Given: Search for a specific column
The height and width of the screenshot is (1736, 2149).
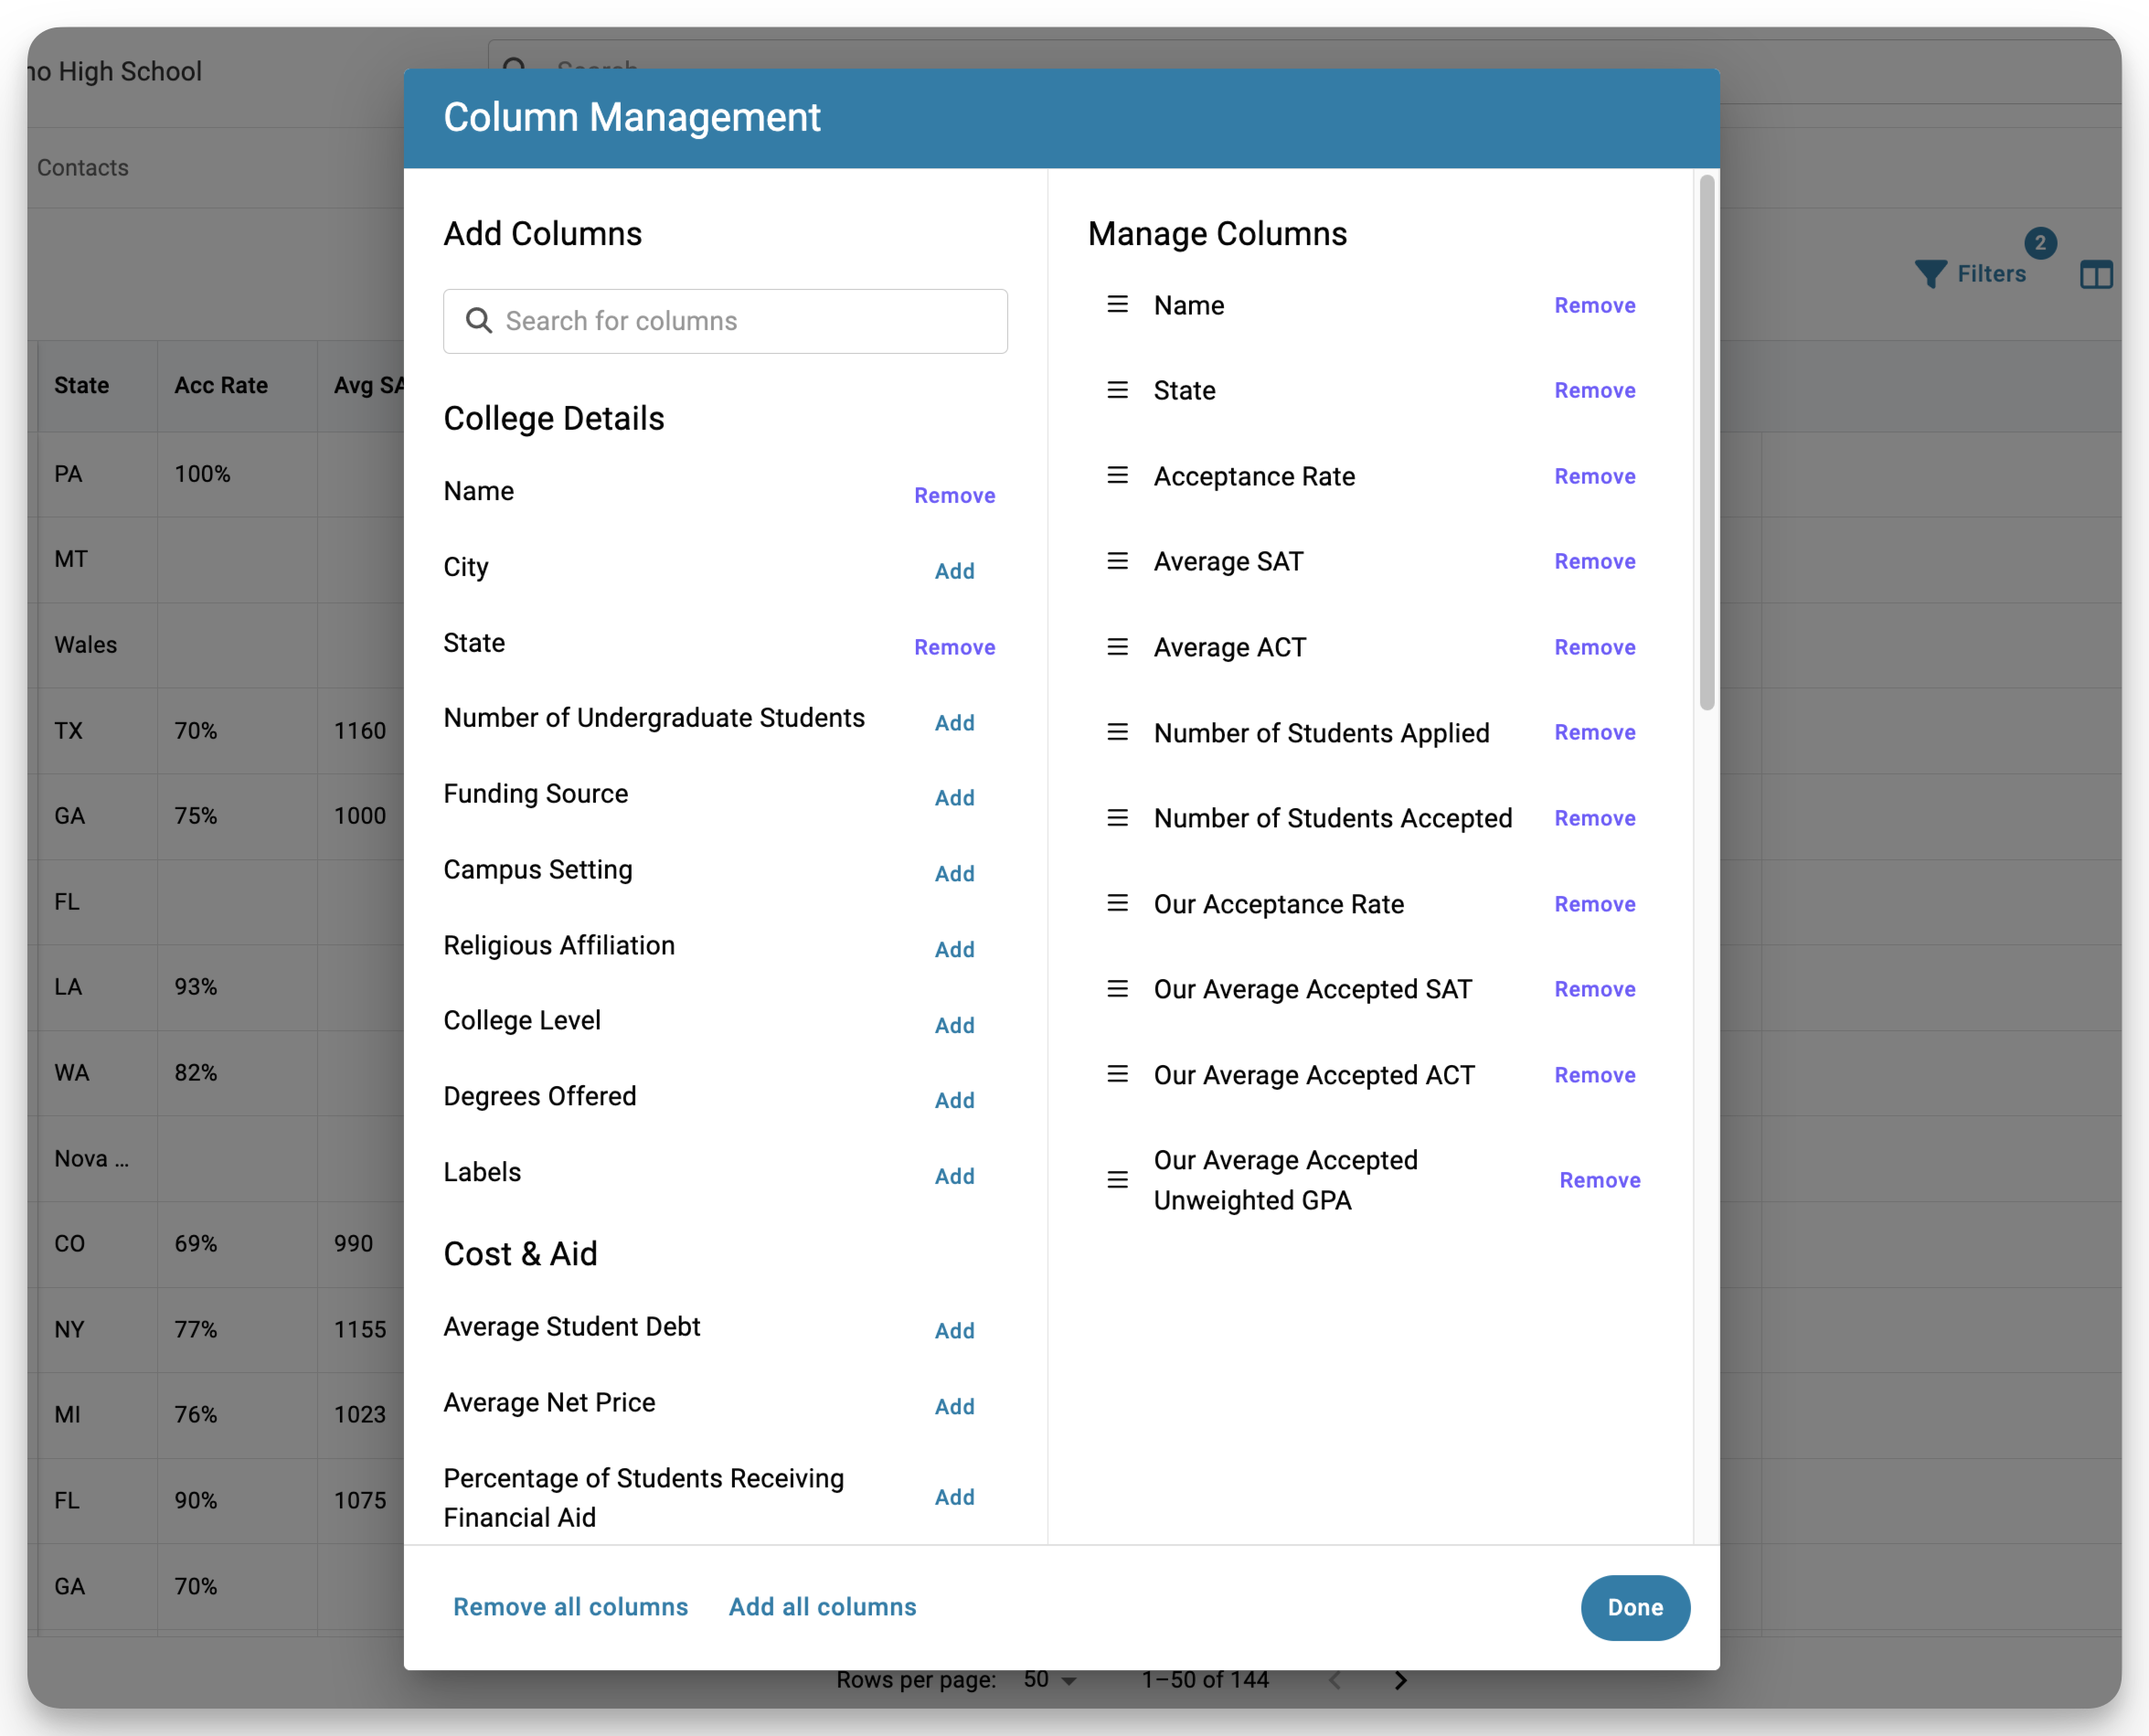Looking at the screenshot, I should coord(727,319).
